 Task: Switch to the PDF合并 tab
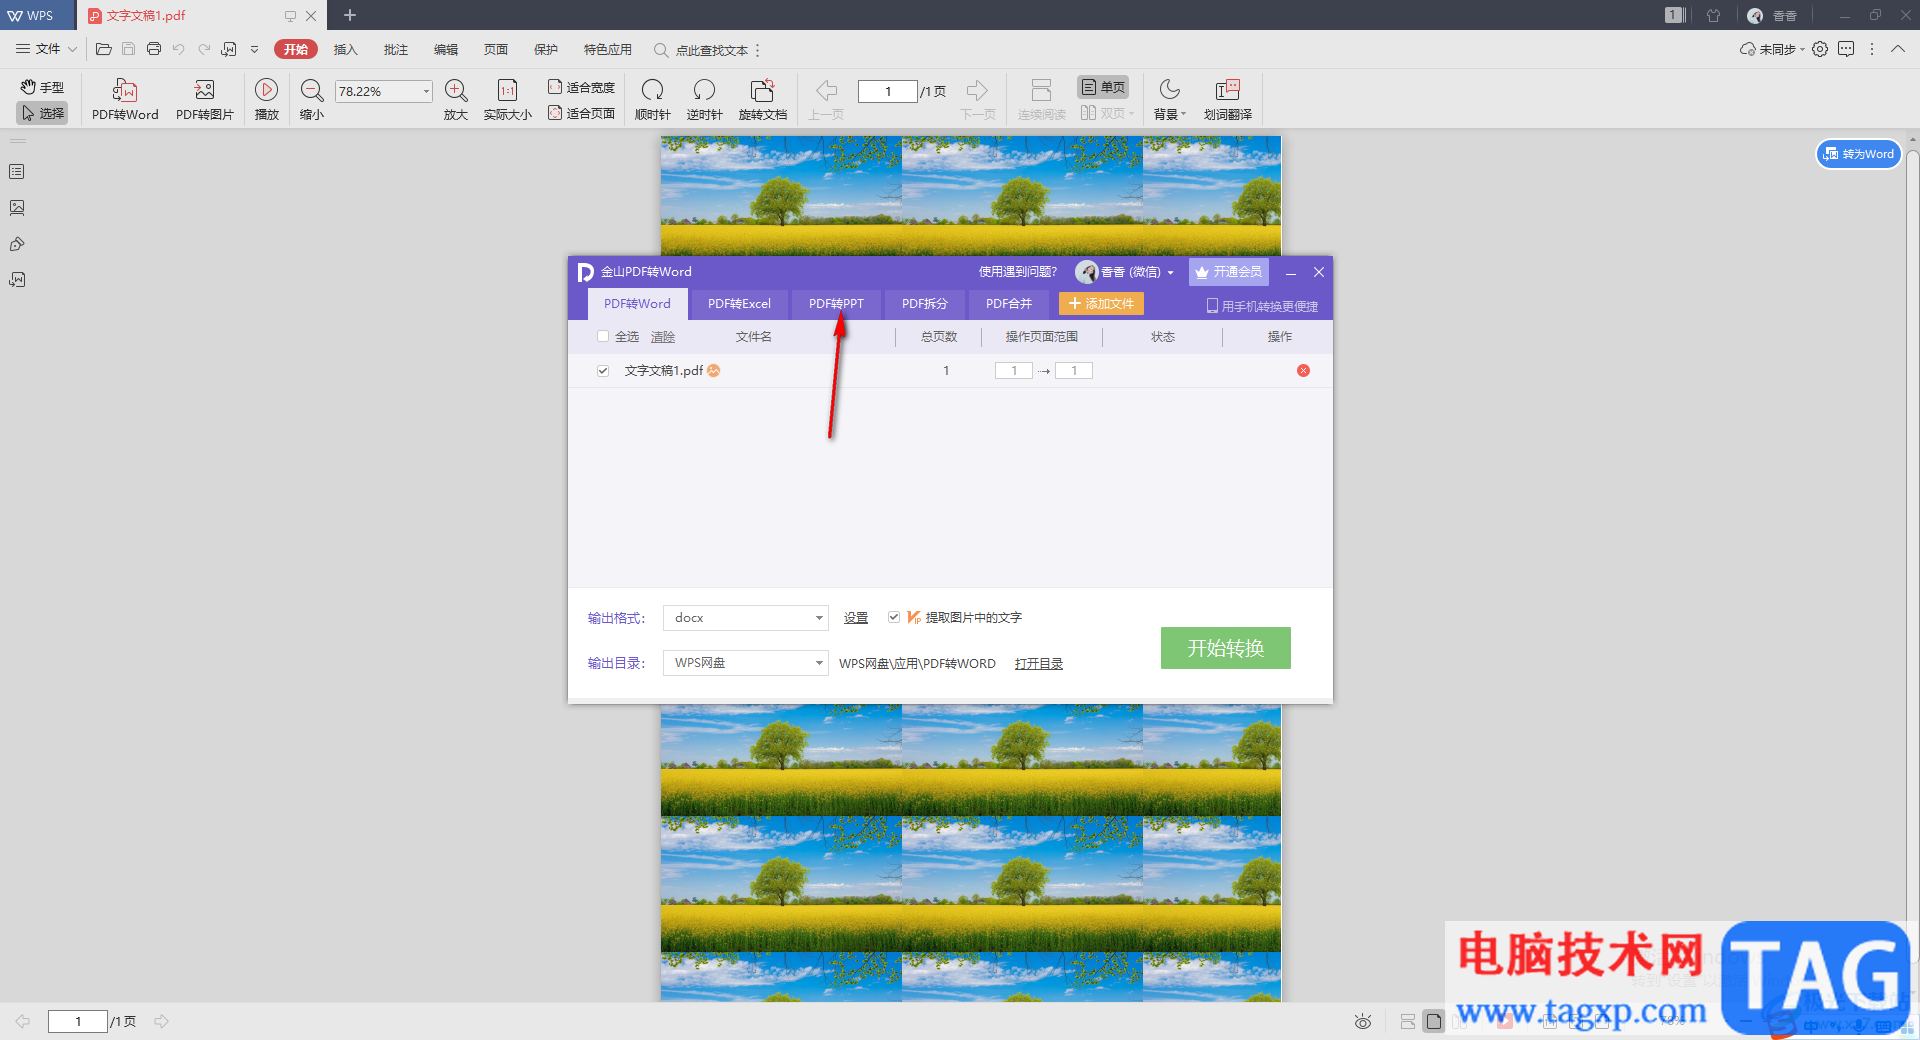click(1009, 304)
